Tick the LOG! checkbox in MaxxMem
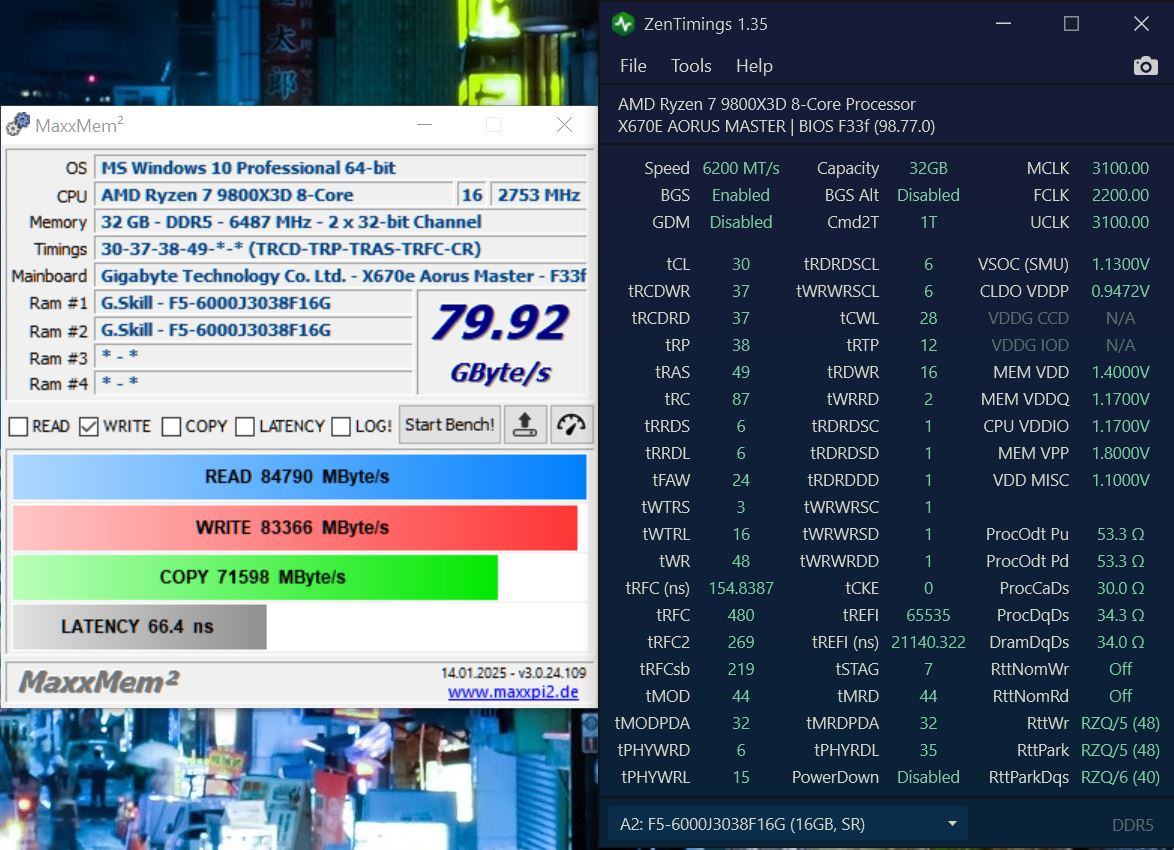1174x850 pixels. click(x=341, y=426)
